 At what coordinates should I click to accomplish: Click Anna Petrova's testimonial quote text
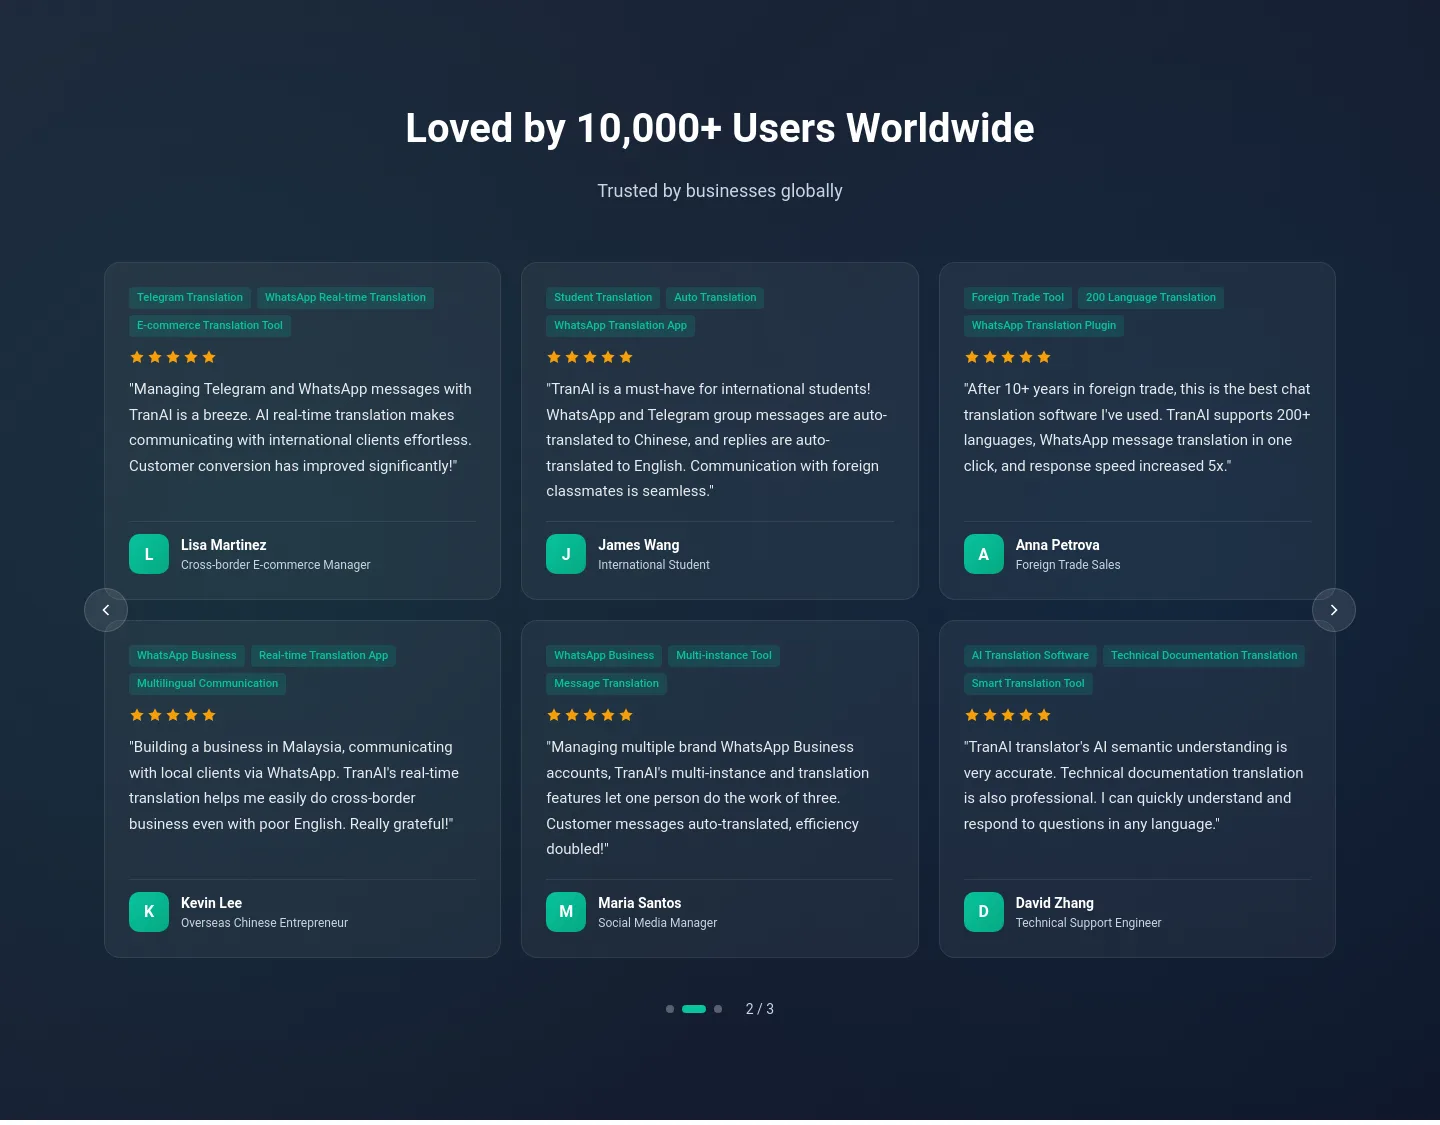click(1137, 427)
